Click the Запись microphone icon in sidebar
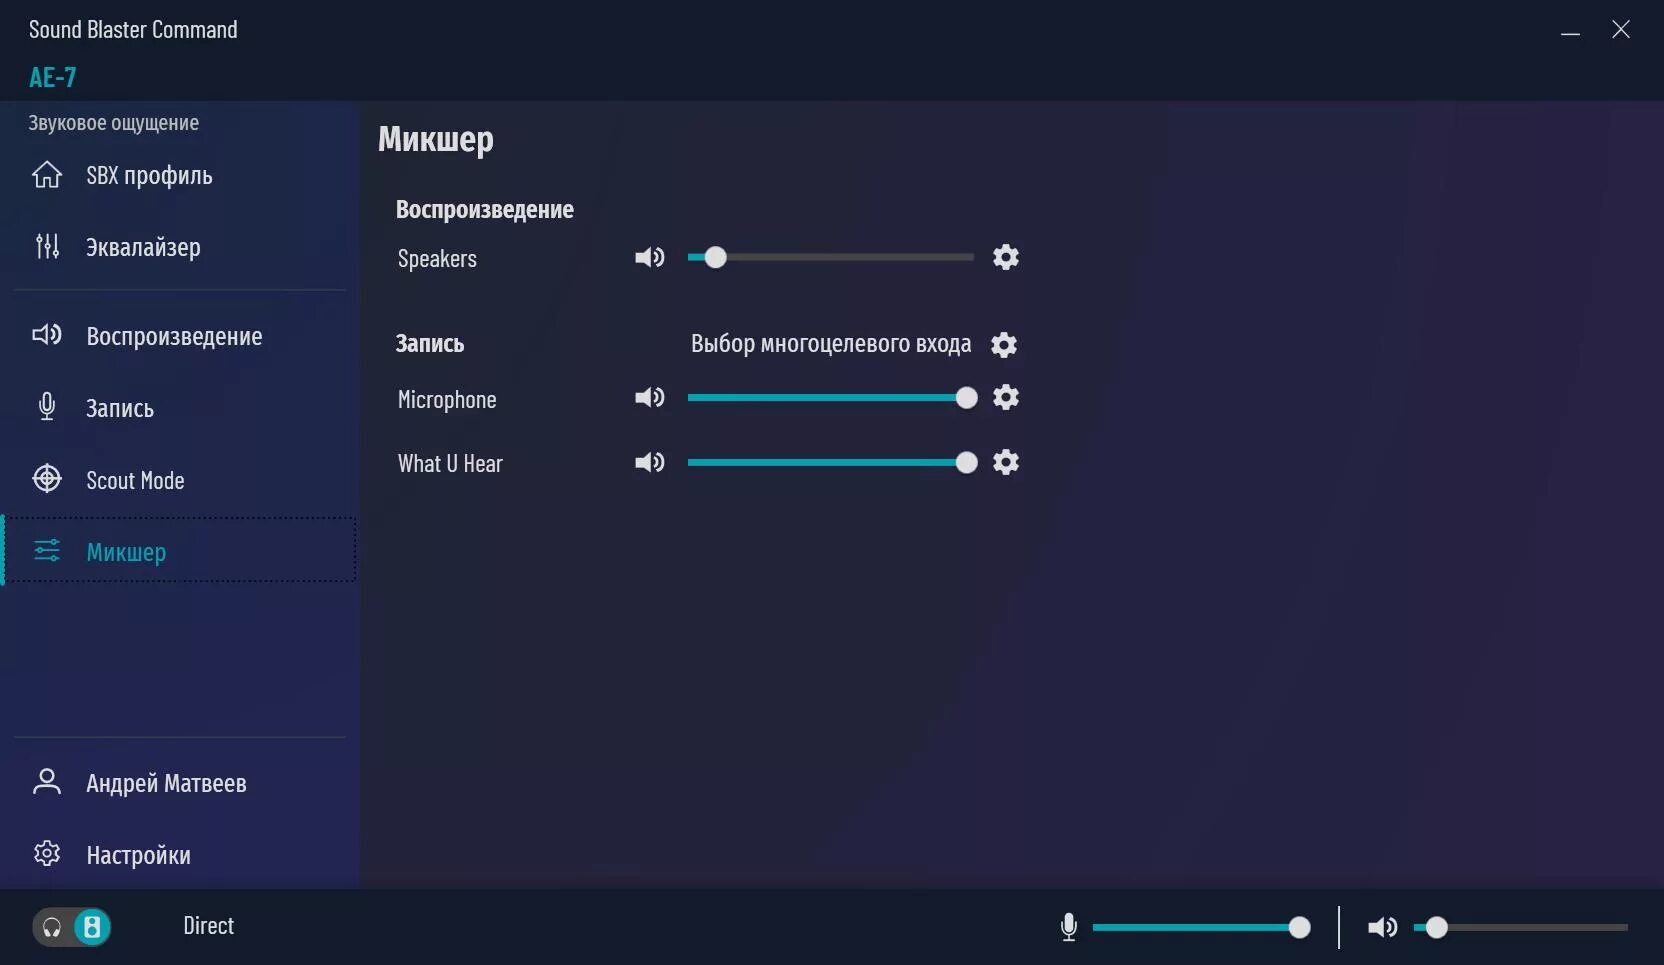This screenshot has height=965, width=1664. pos(47,407)
